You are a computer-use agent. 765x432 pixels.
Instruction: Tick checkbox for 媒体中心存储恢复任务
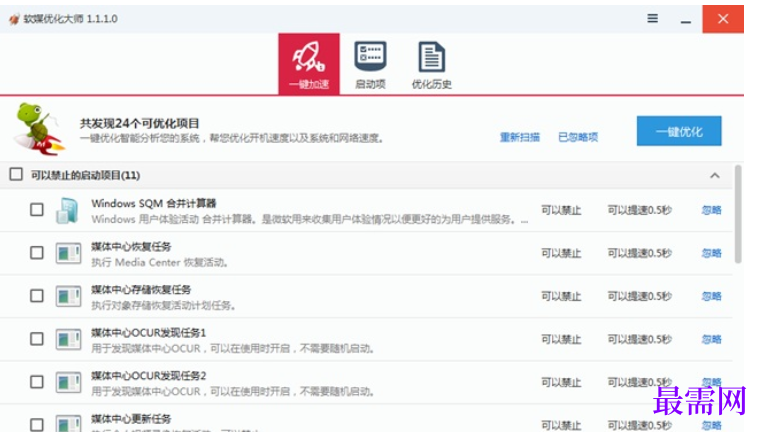[37, 296]
